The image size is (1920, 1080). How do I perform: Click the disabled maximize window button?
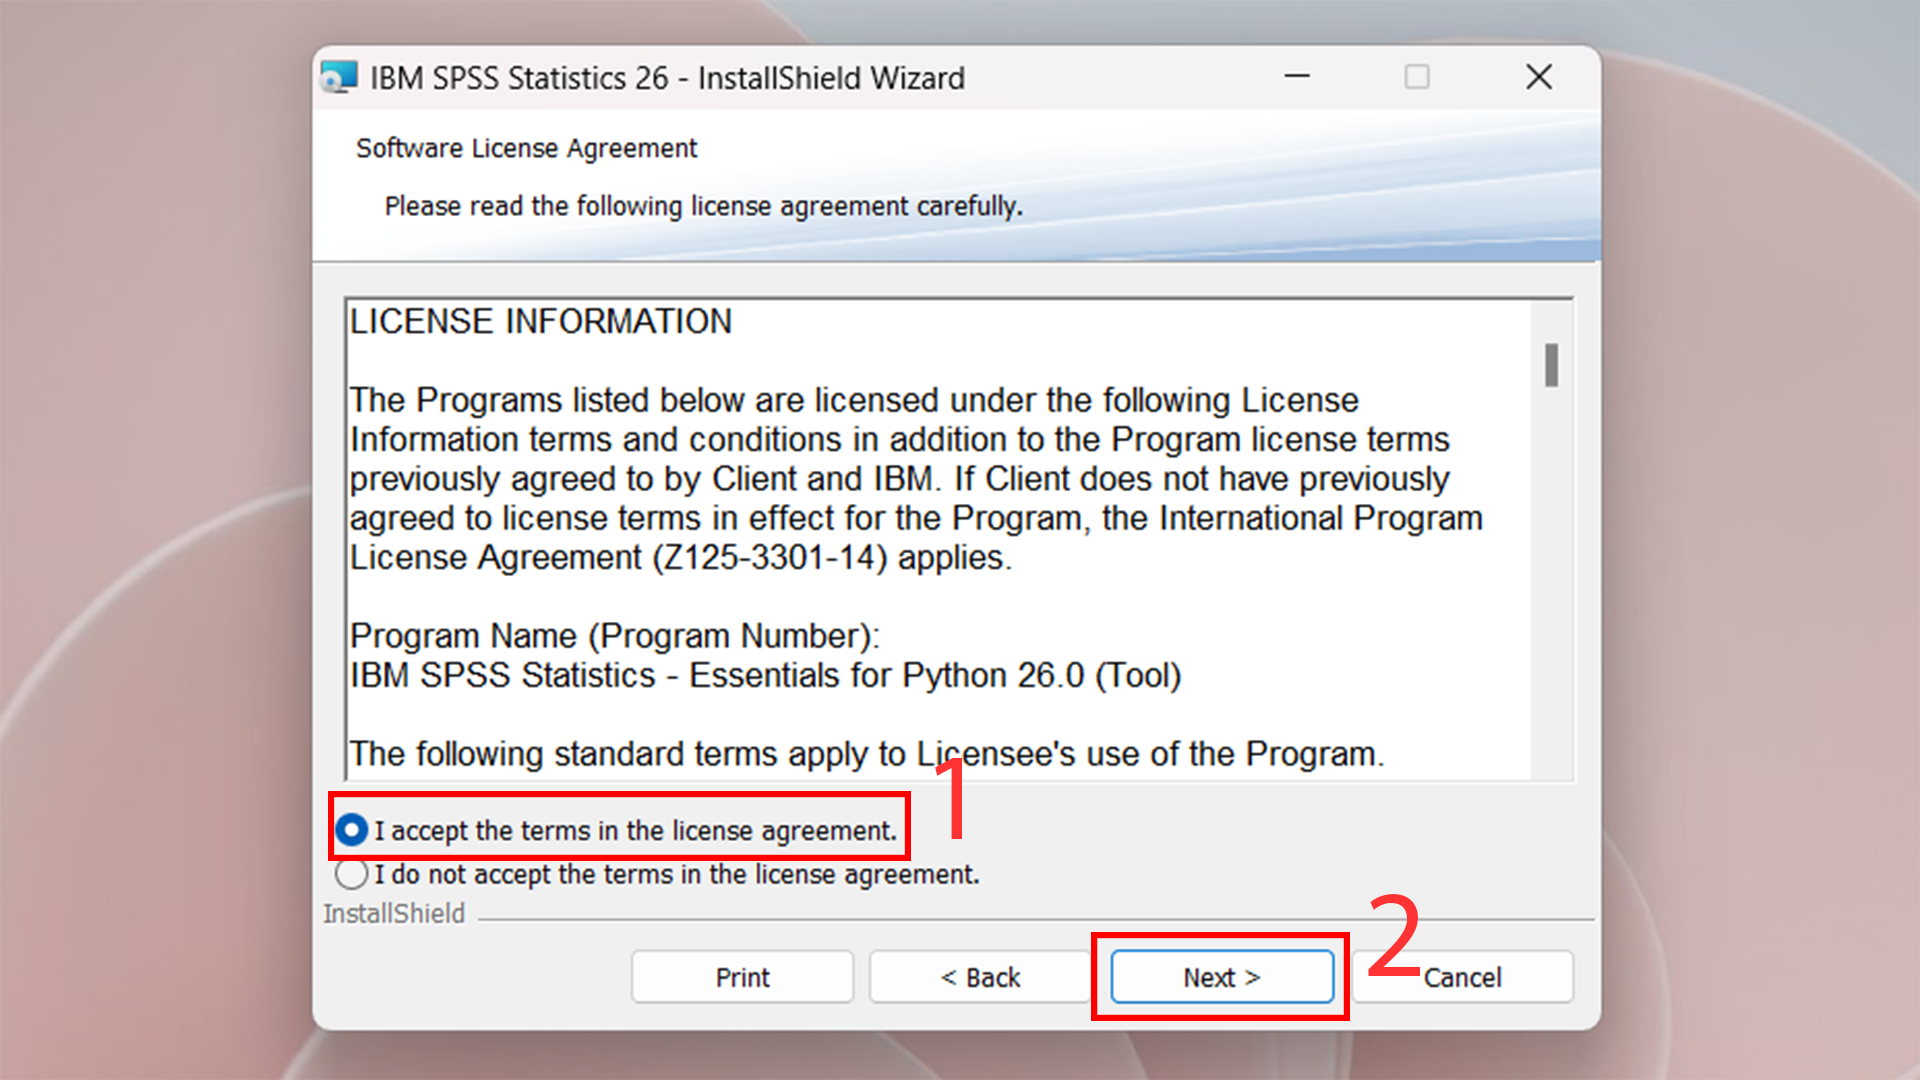(x=1417, y=77)
